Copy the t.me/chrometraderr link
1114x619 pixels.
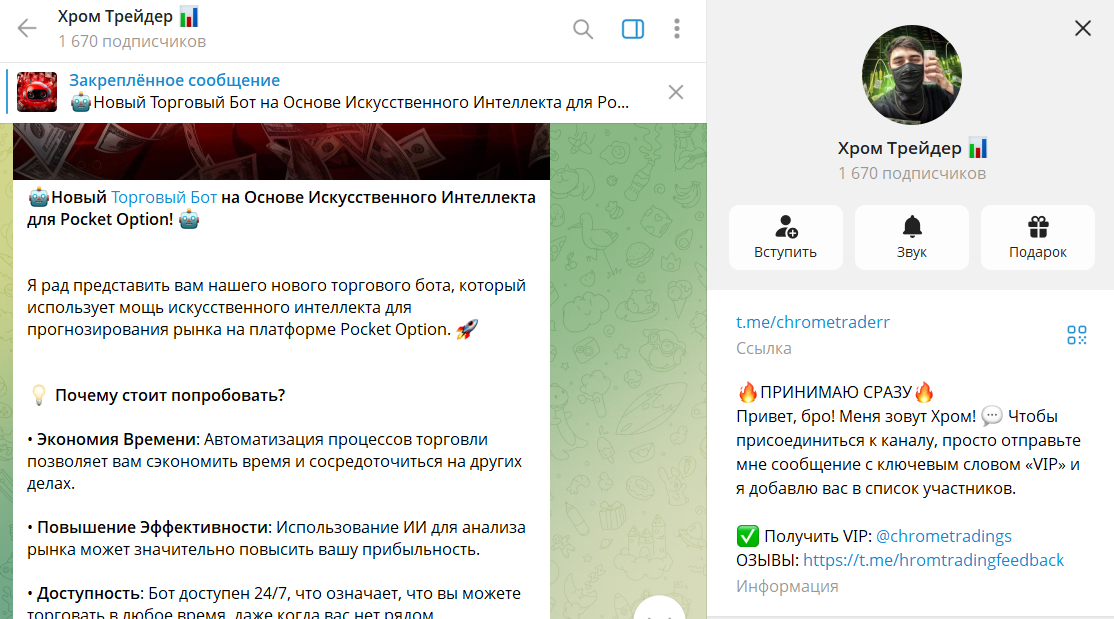(x=813, y=322)
